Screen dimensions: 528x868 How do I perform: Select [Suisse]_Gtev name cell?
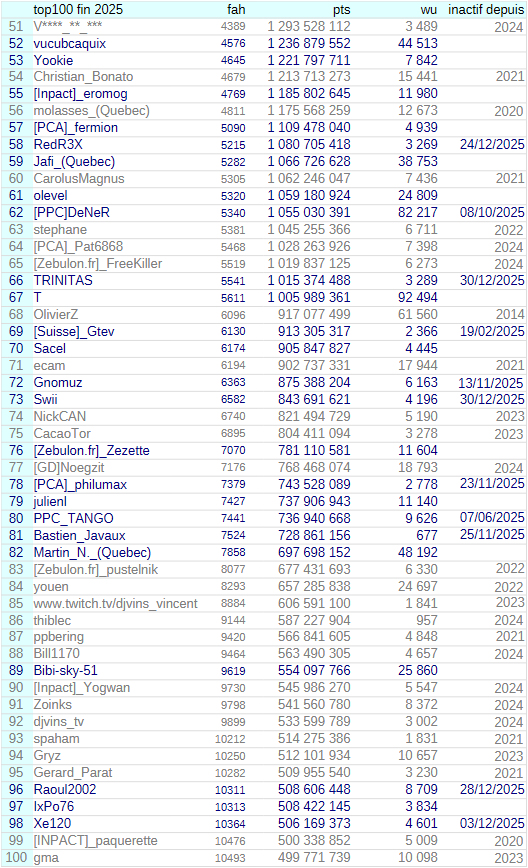(74, 332)
